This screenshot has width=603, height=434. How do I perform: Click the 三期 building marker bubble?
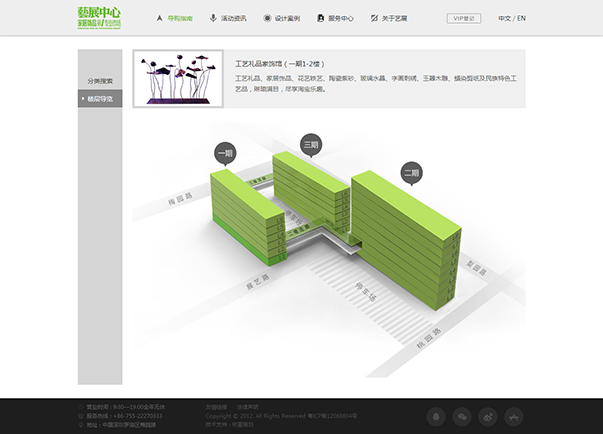[311, 145]
